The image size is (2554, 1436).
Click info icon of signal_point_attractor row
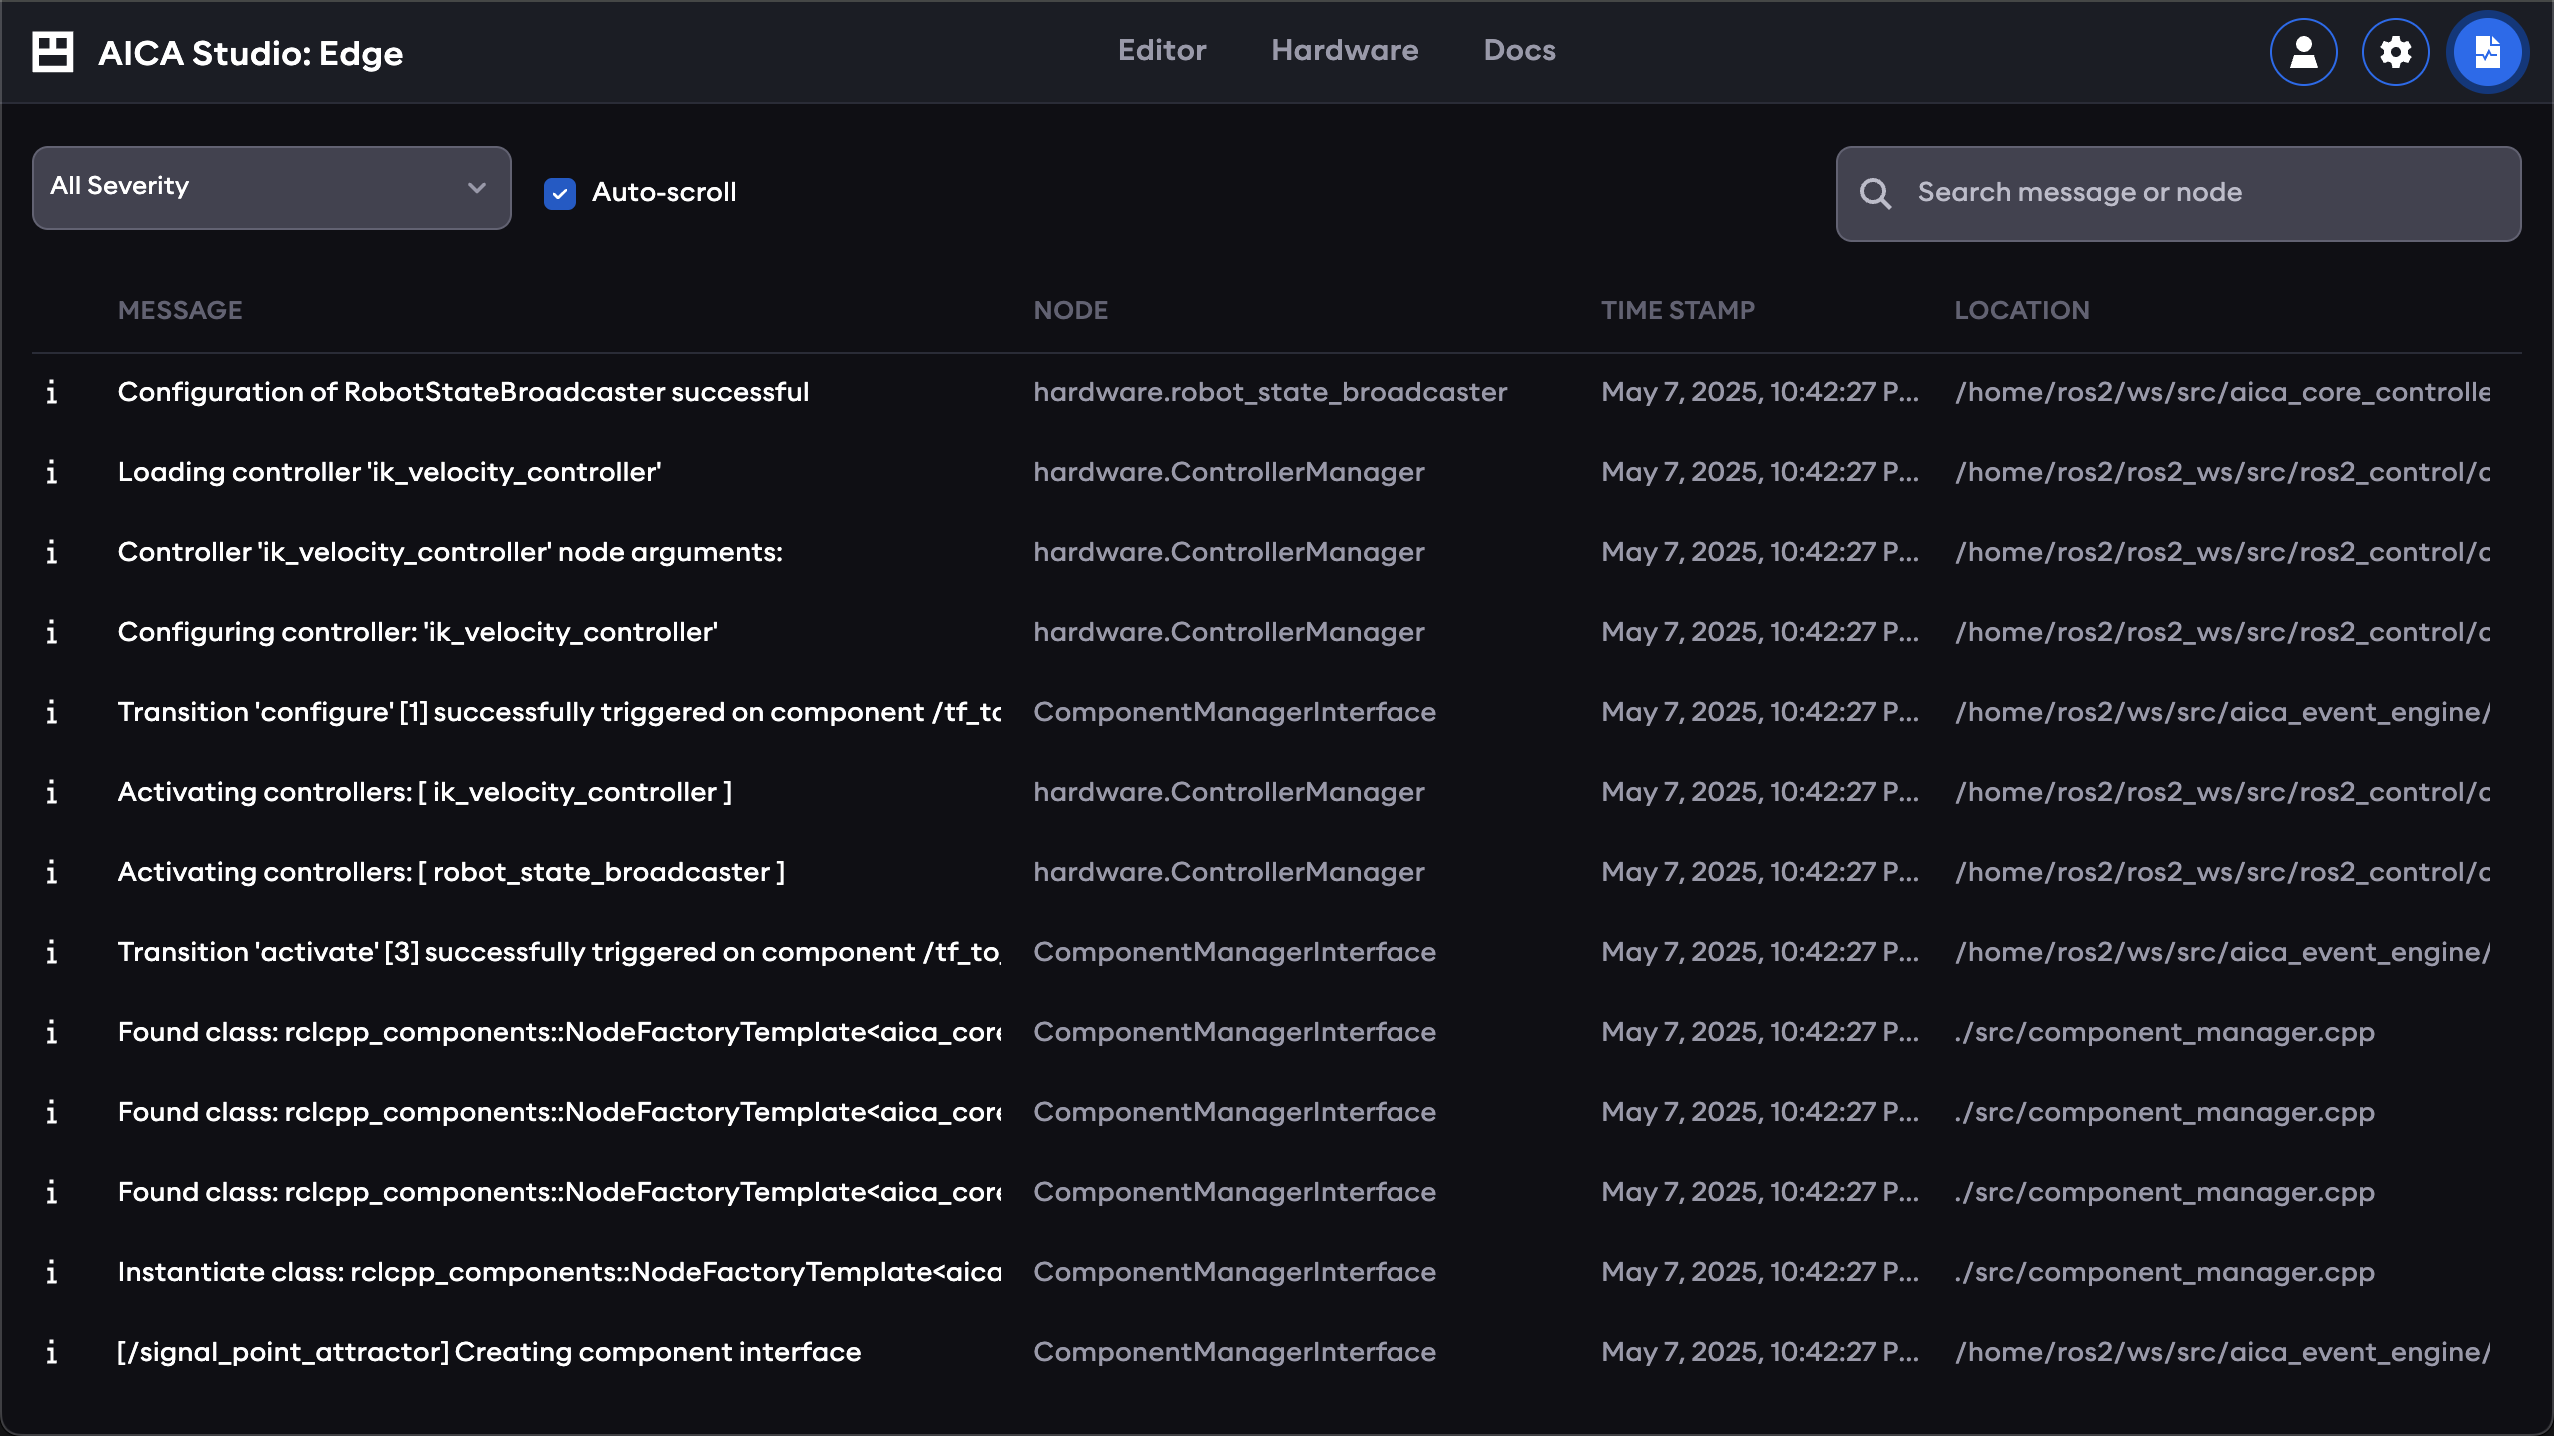pyautogui.click(x=52, y=1352)
